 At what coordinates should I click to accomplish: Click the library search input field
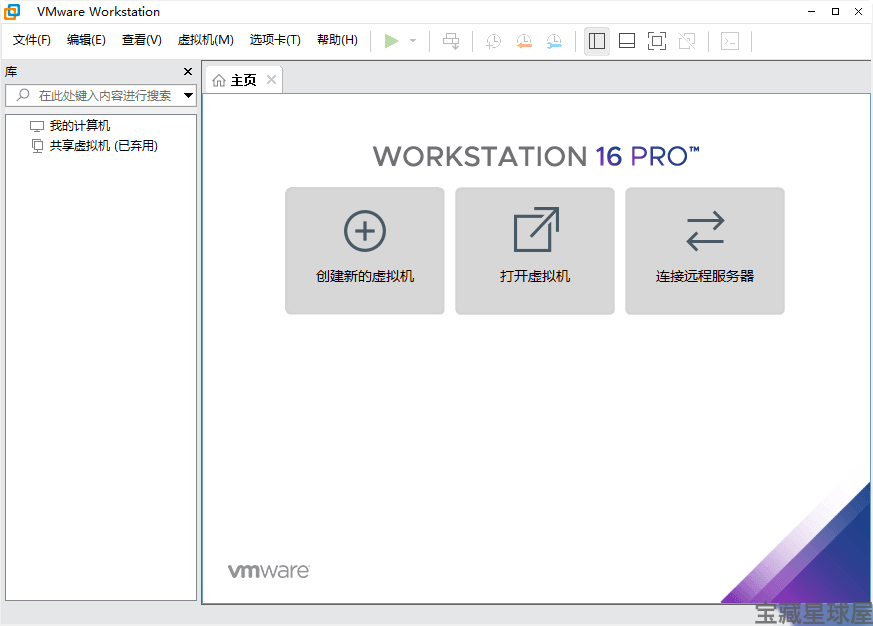[x=101, y=95]
